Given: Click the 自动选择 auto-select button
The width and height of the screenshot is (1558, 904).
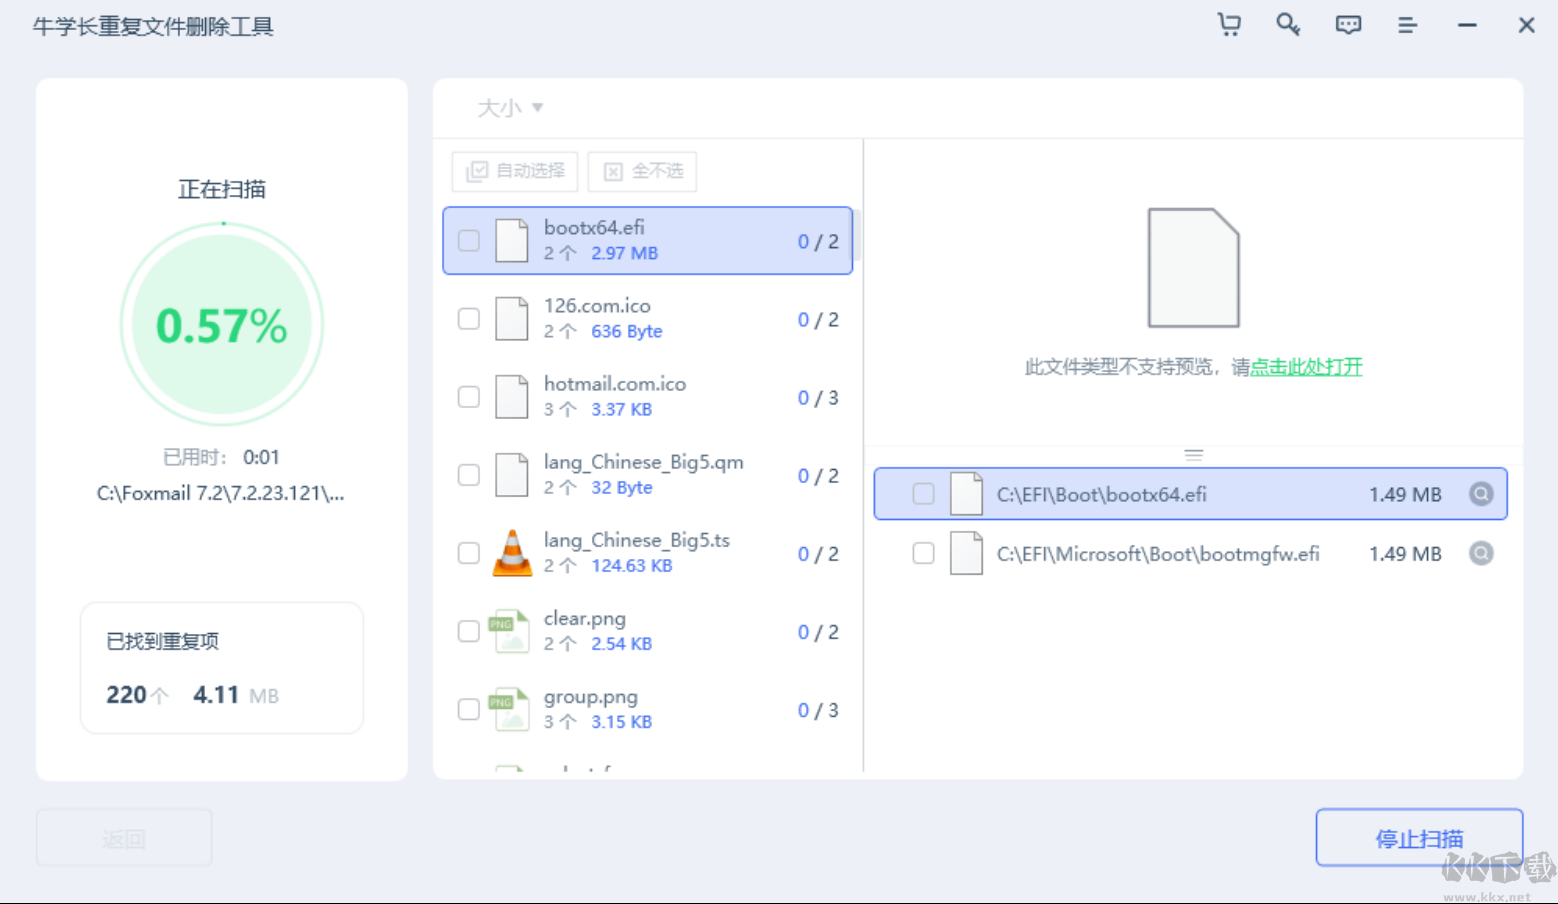Looking at the screenshot, I should (515, 171).
